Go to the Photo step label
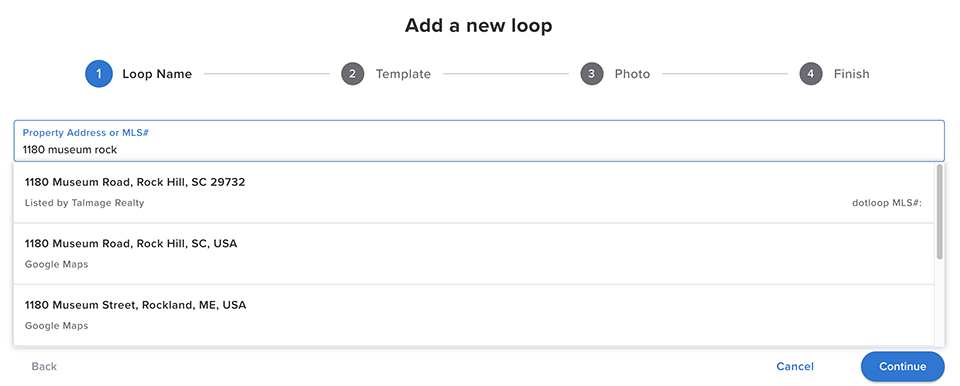Screen dimensions: 960x386 (632, 74)
